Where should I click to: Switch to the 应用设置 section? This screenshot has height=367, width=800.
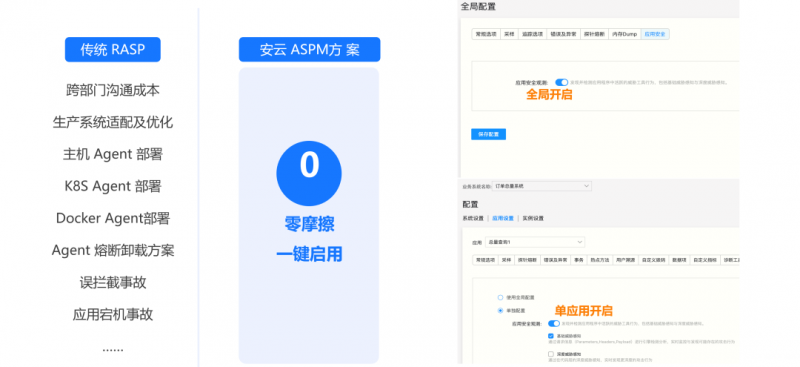point(503,218)
